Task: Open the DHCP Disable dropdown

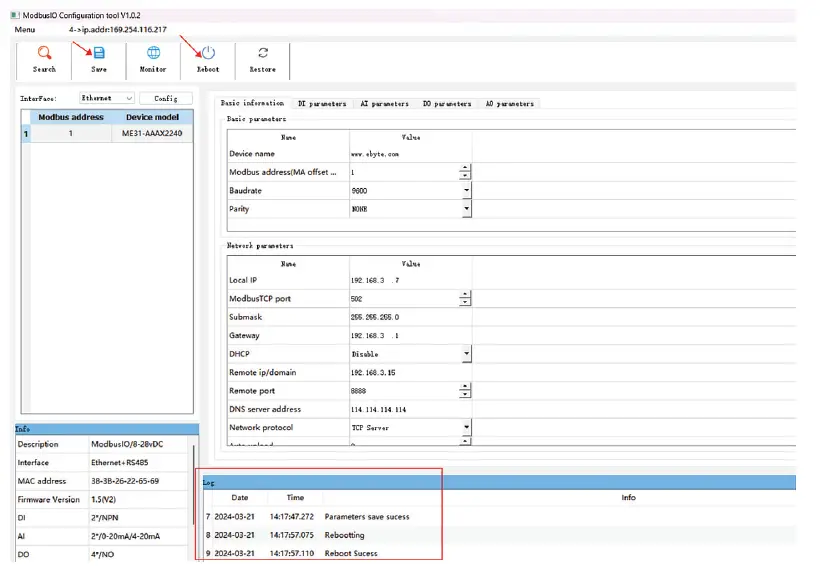Action: coord(466,353)
